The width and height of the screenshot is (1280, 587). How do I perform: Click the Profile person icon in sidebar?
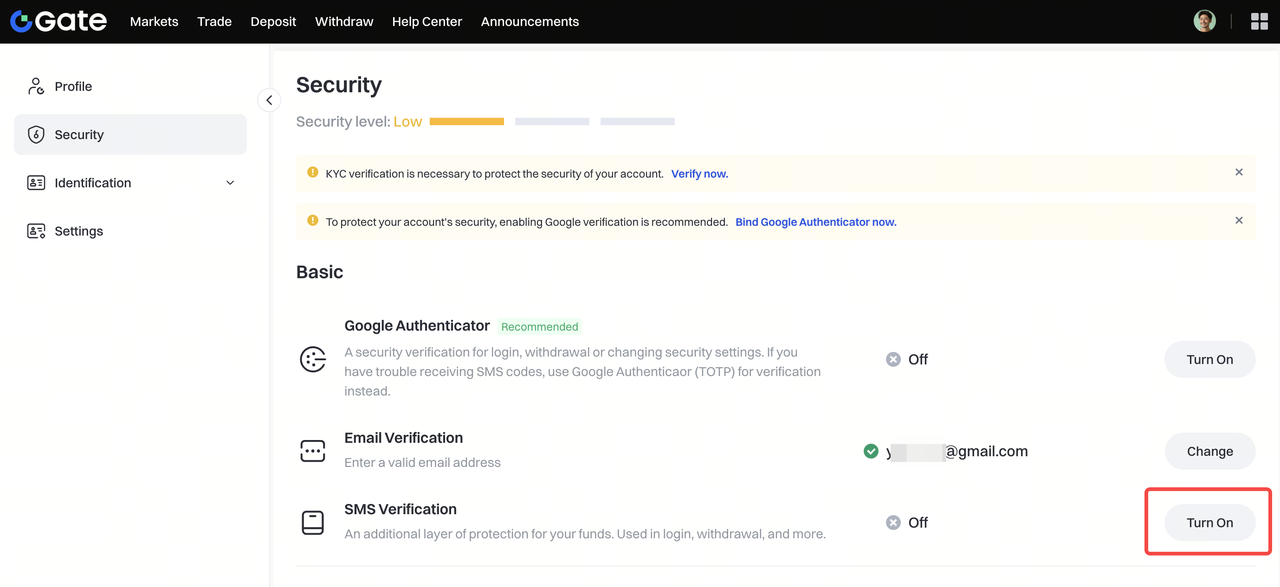coord(36,86)
